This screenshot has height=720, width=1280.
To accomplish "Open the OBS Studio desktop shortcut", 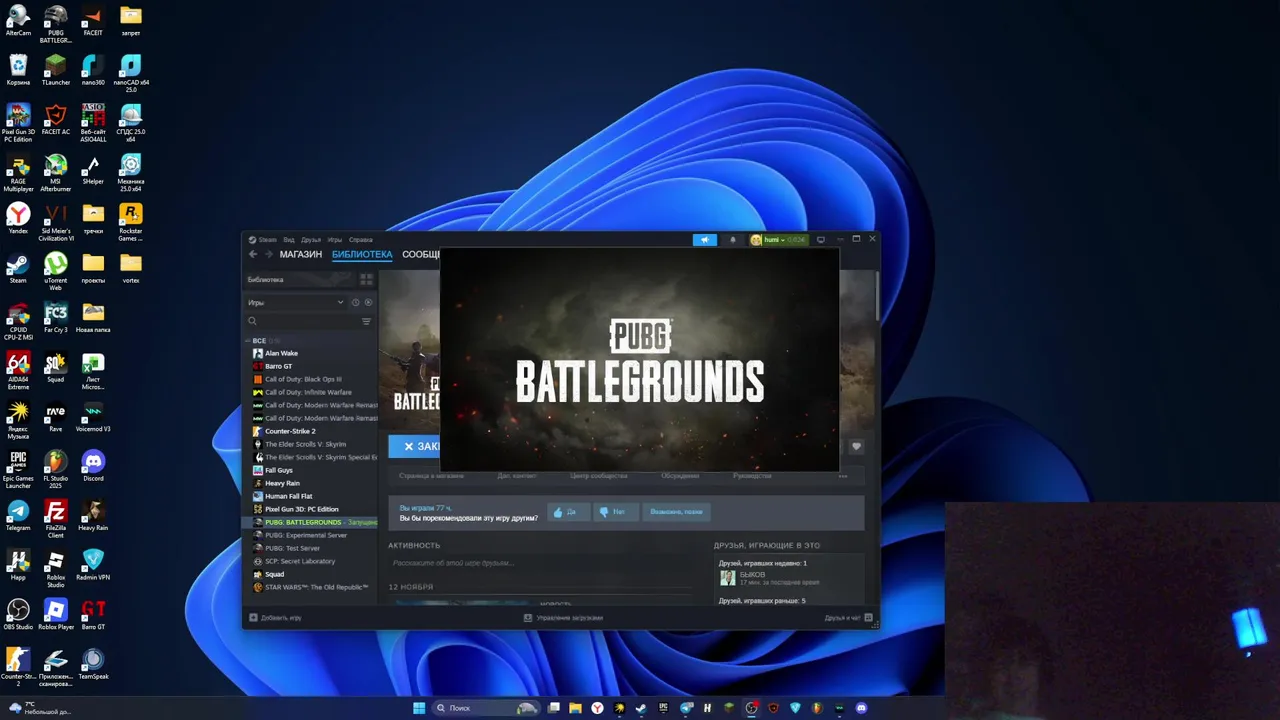I will [18, 614].
